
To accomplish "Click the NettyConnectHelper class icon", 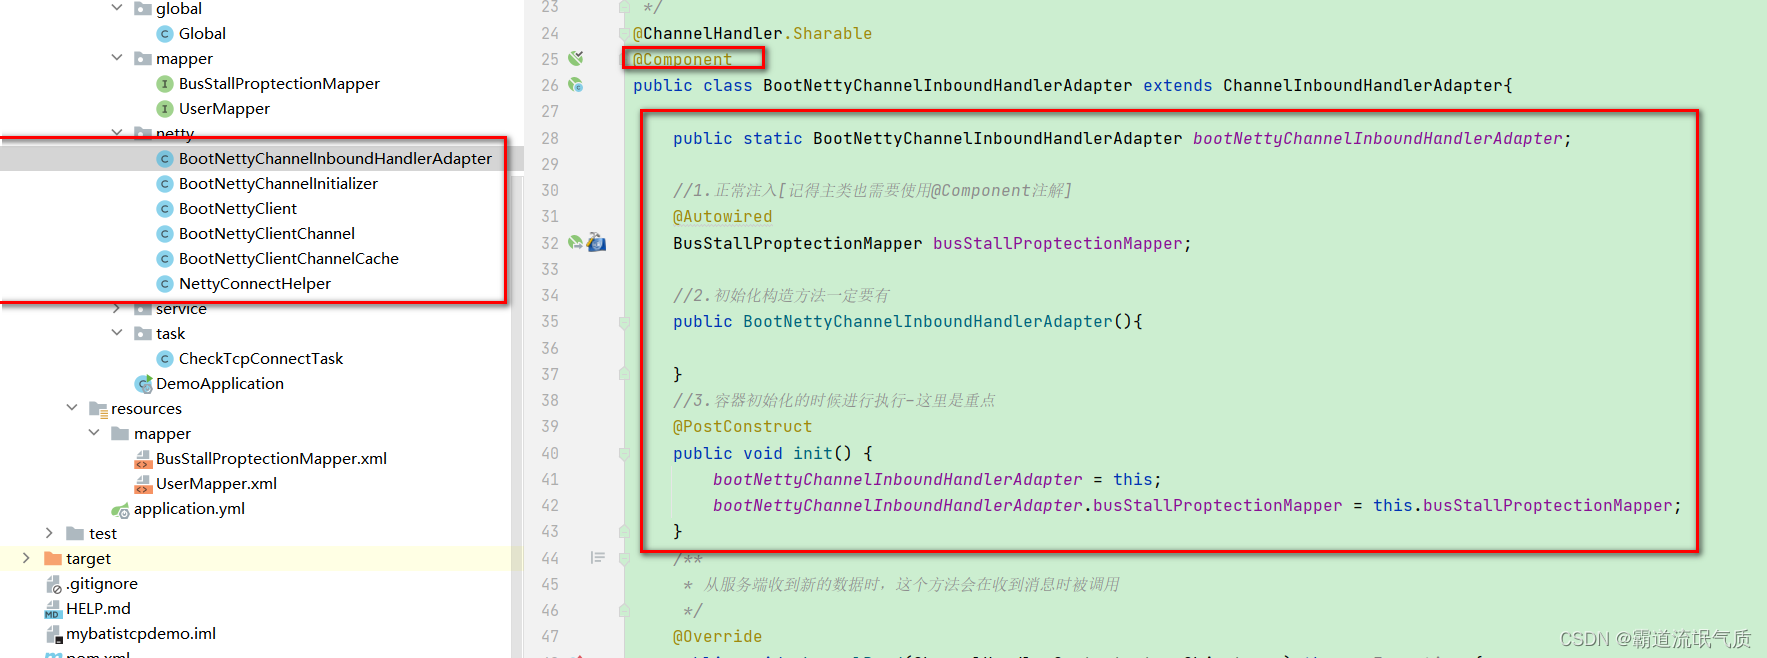I will pos(165,284).
